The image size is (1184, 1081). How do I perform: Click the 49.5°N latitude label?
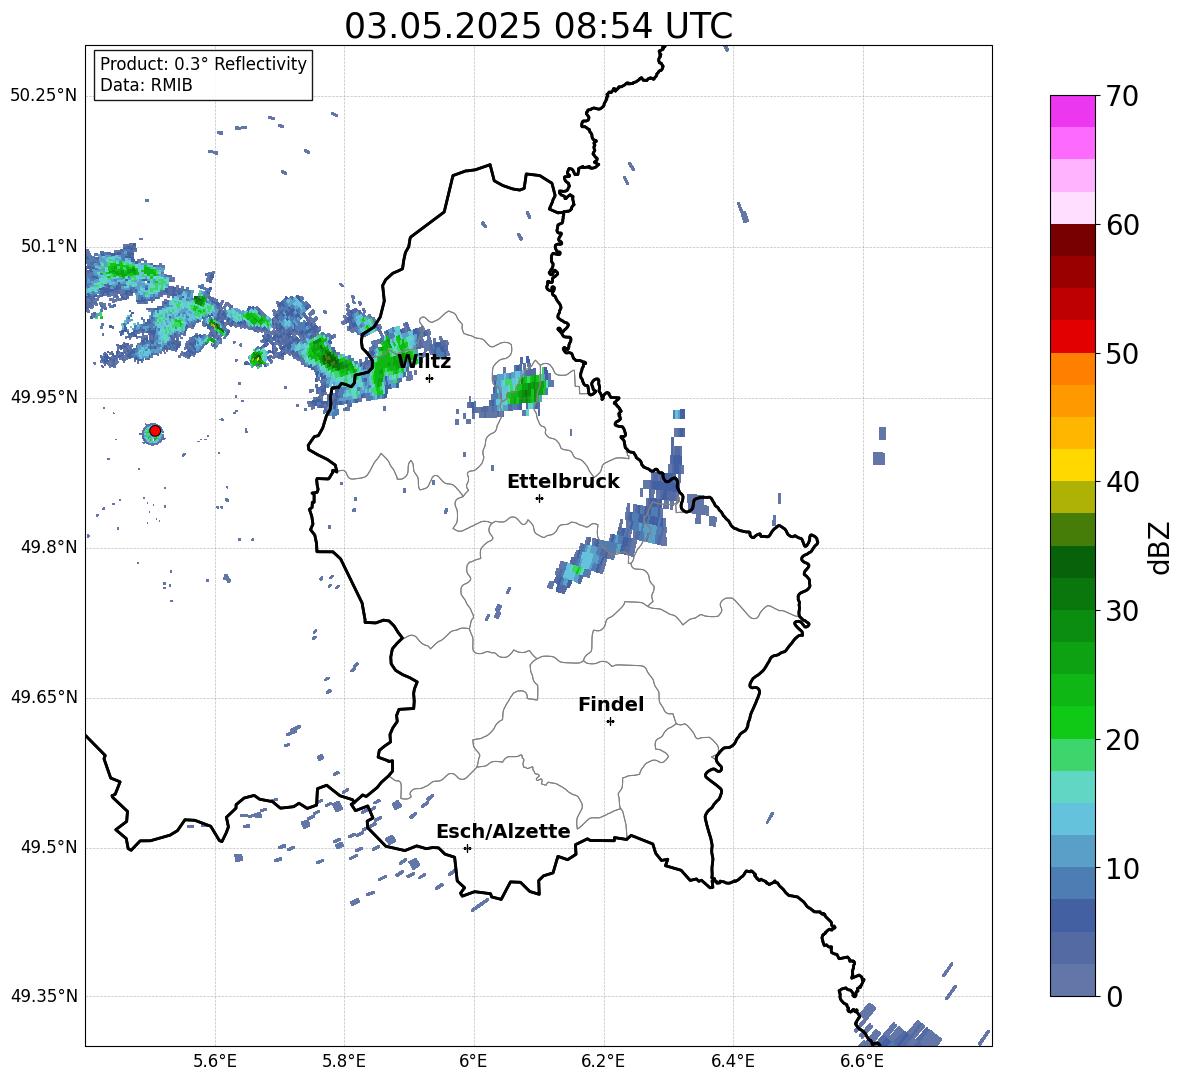click(49, 847)
